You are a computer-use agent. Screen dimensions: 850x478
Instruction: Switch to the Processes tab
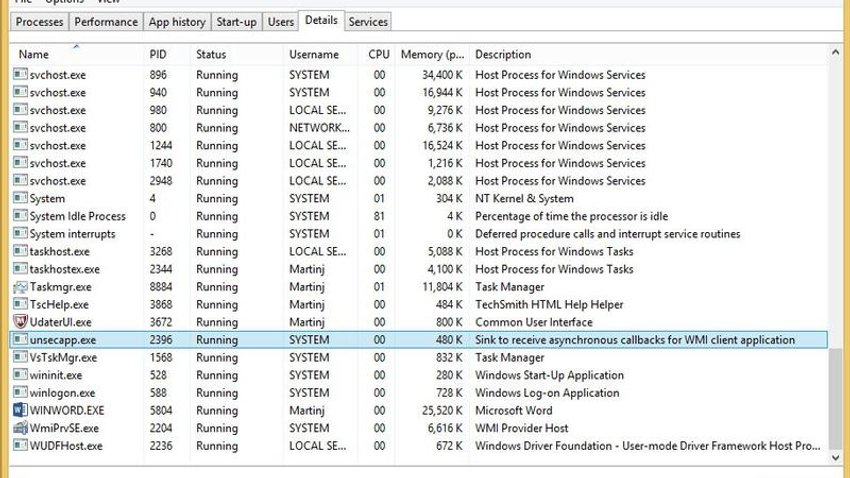(39, 22)
